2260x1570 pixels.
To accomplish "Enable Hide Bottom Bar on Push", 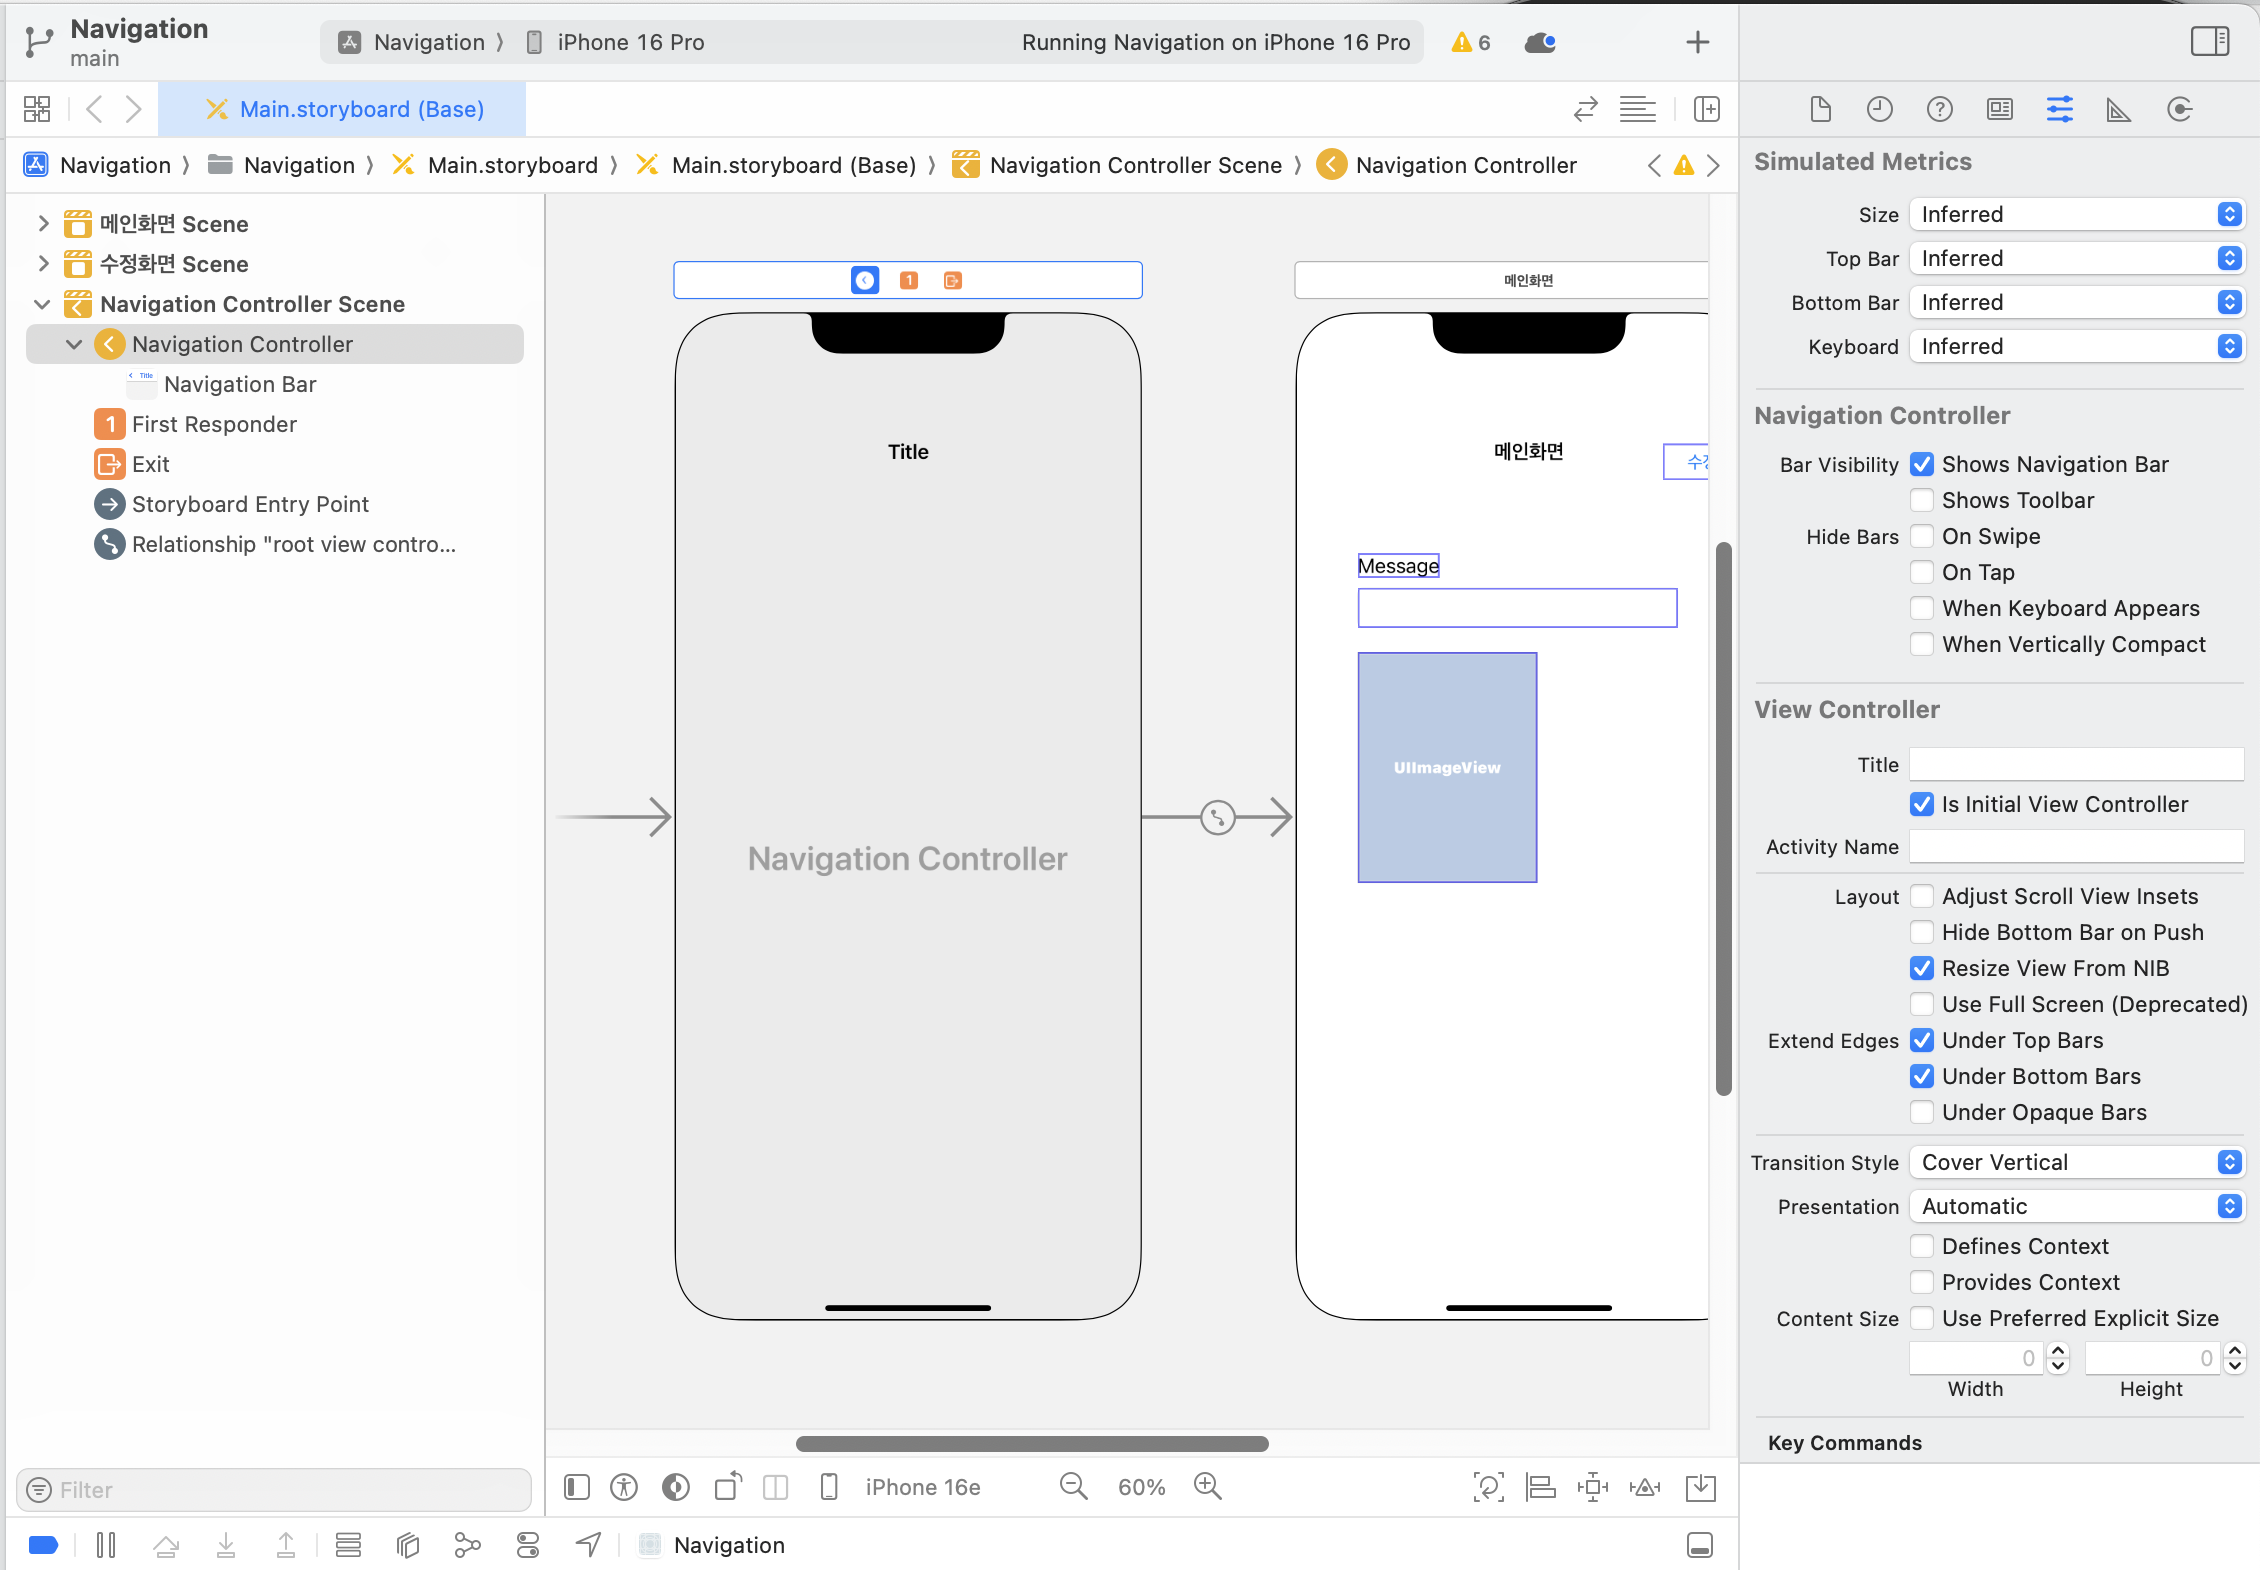I will [1922, 932].
